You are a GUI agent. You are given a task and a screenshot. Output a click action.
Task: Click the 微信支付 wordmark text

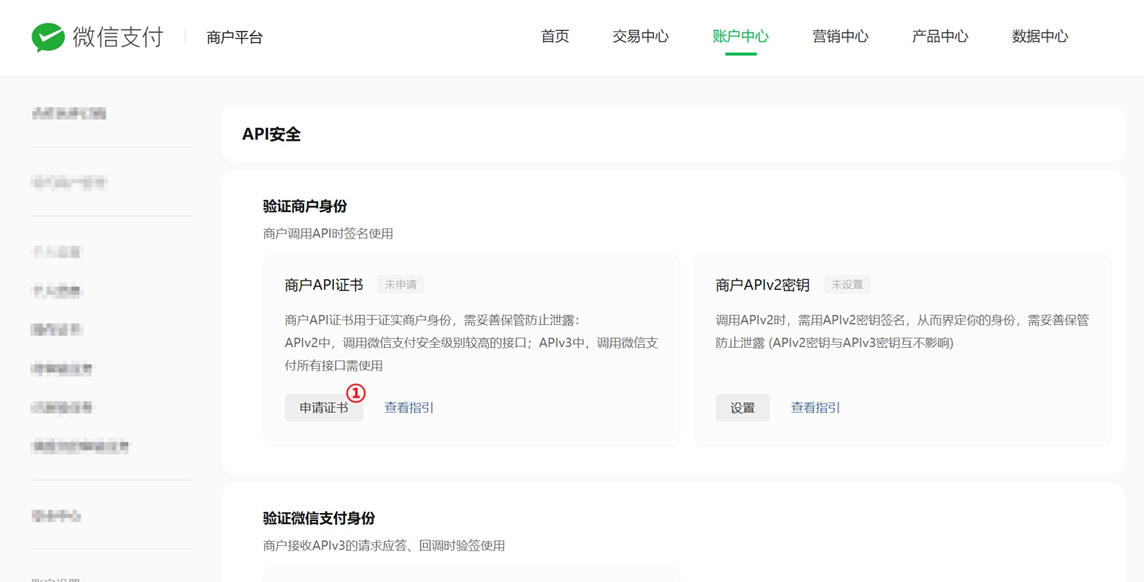[x=118, y=37]
